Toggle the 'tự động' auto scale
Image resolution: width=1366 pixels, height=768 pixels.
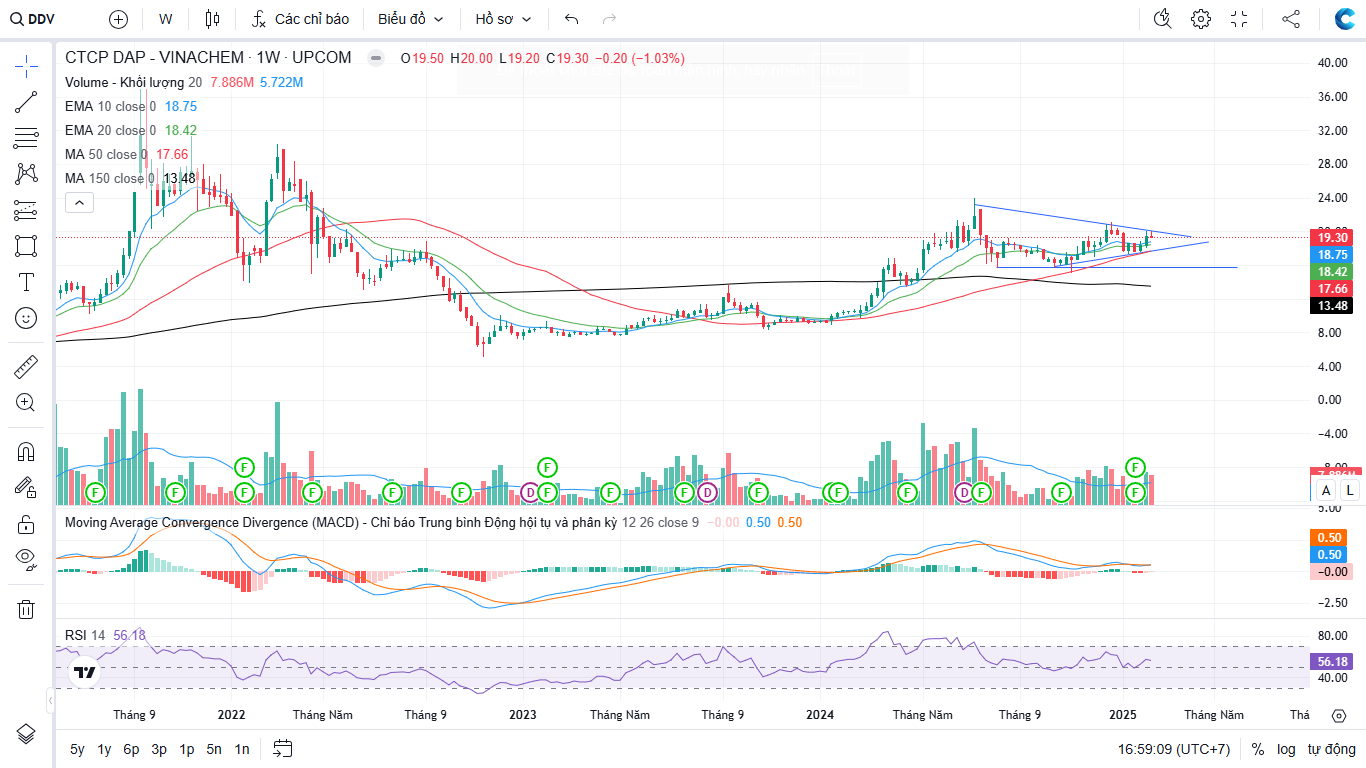[x=1332, y=749]
